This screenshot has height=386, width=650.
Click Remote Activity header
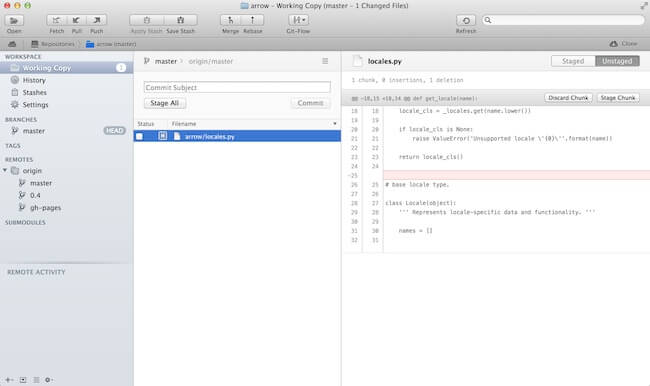(x=36, y=272)
